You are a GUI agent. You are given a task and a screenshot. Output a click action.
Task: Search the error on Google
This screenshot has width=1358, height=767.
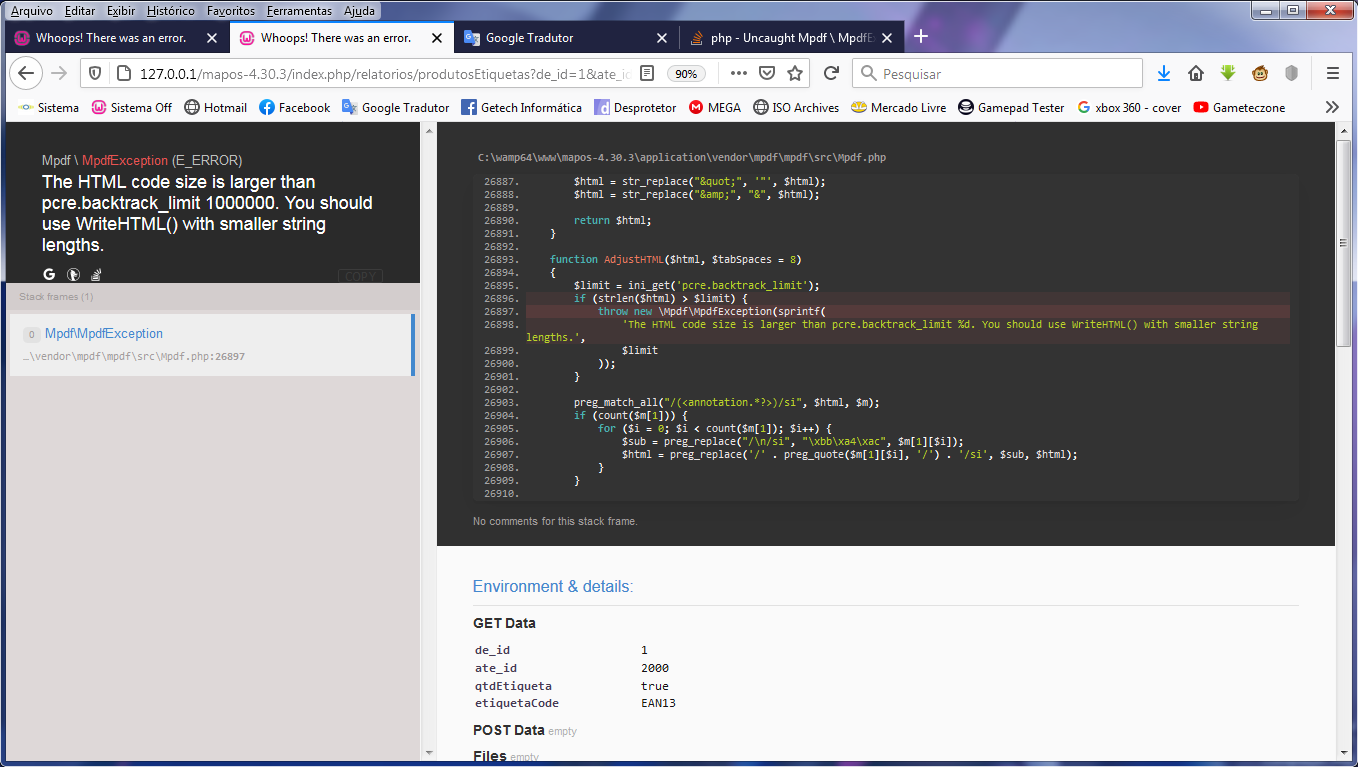[48, 274]
